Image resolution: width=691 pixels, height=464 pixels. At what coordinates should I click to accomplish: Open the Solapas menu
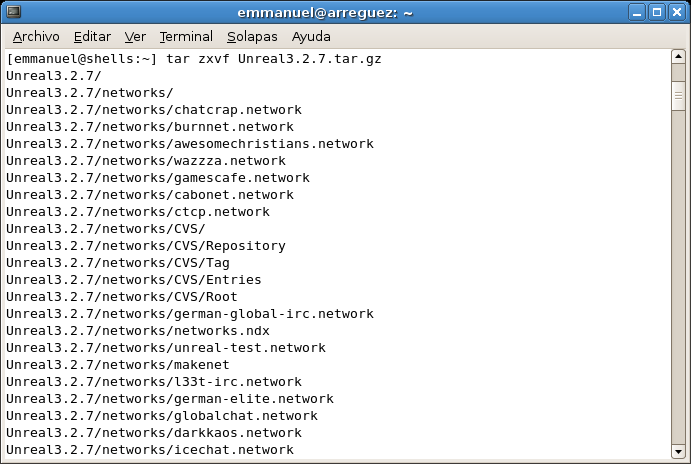(x=252, y=37)
